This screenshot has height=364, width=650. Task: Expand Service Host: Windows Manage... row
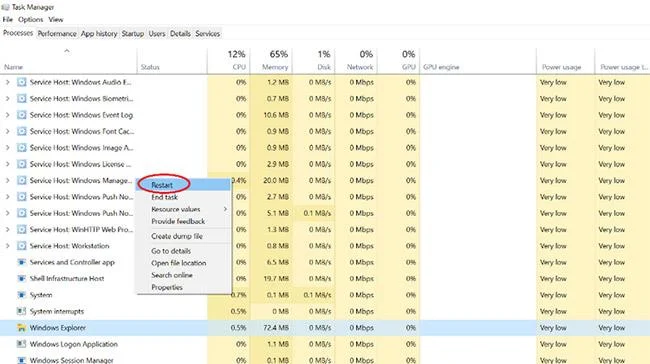point(7,180)
